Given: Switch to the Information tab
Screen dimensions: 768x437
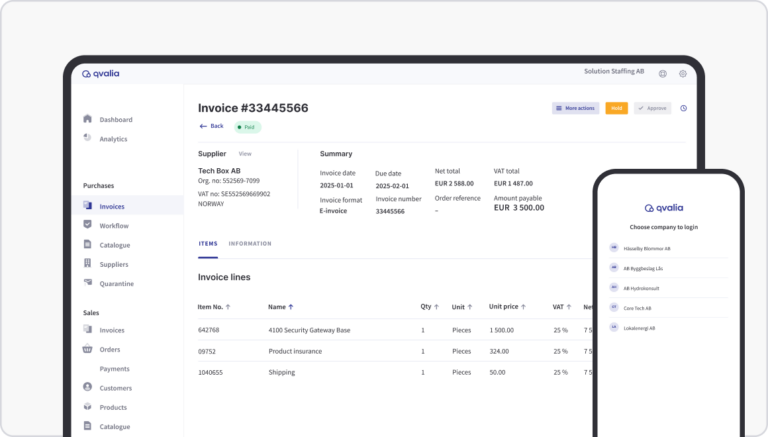Looking at the screenshot, I should (249, 243).
